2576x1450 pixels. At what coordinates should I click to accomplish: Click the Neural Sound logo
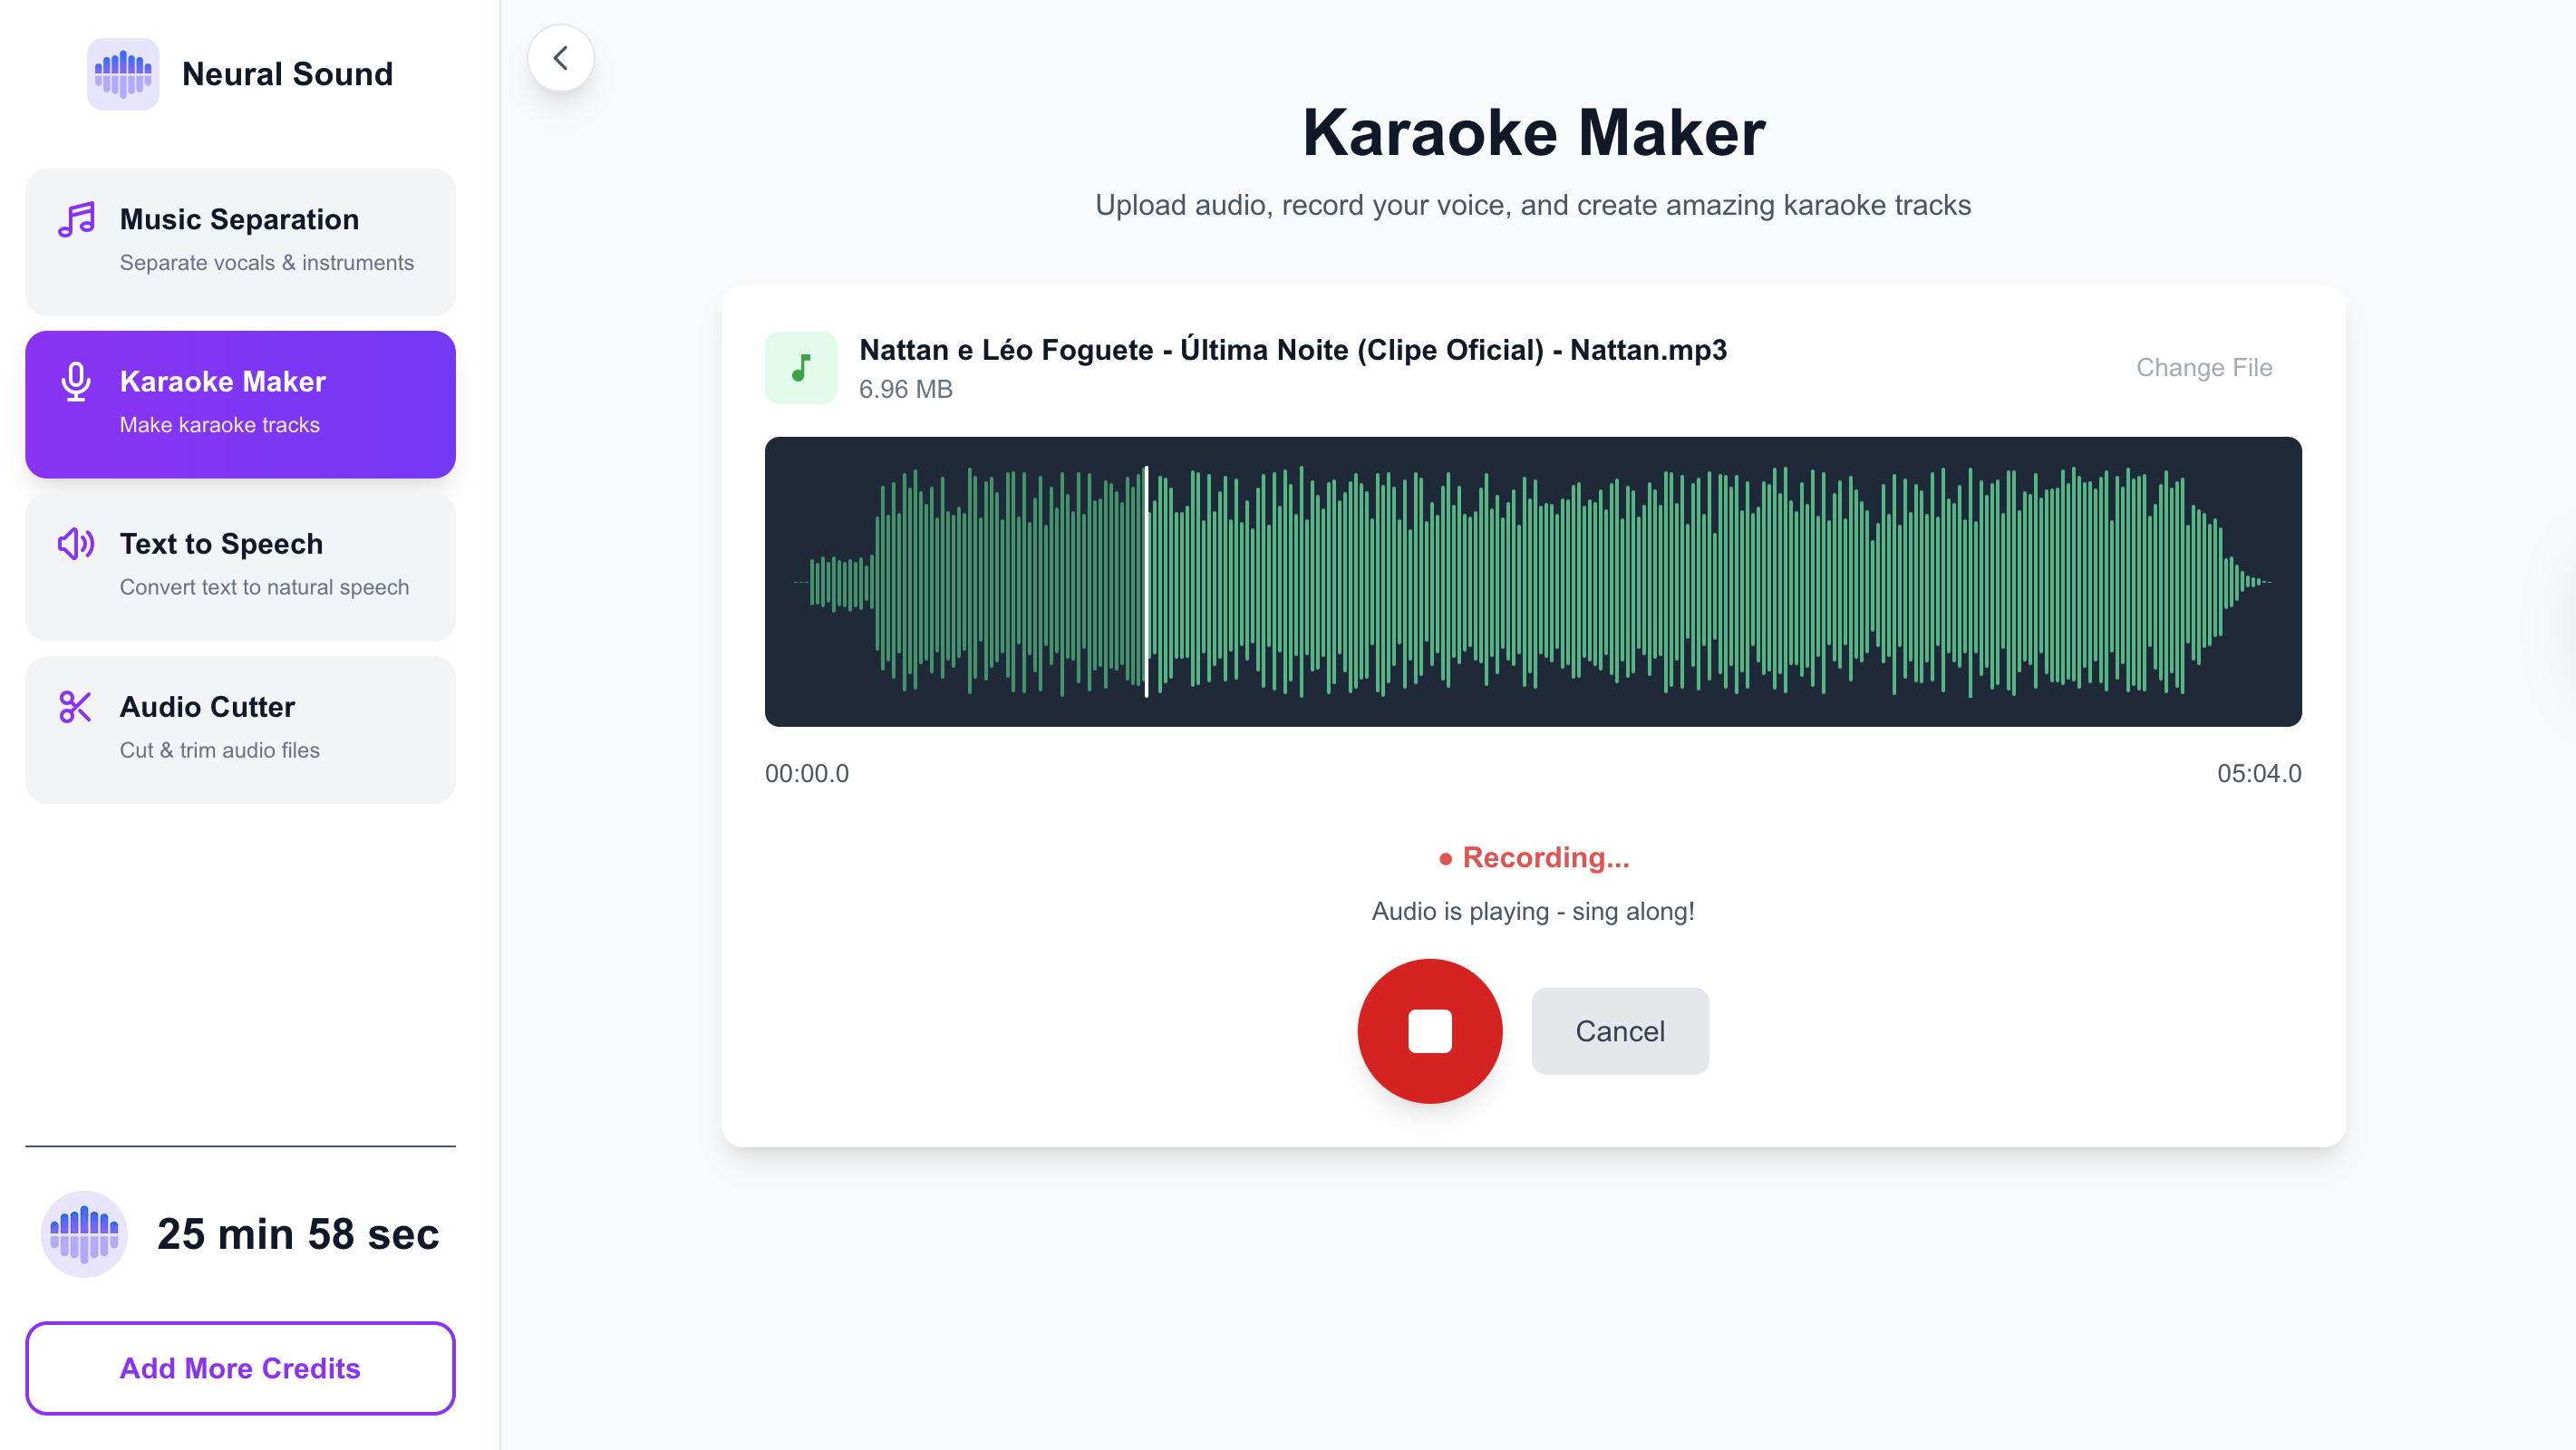tap(122, 74)
